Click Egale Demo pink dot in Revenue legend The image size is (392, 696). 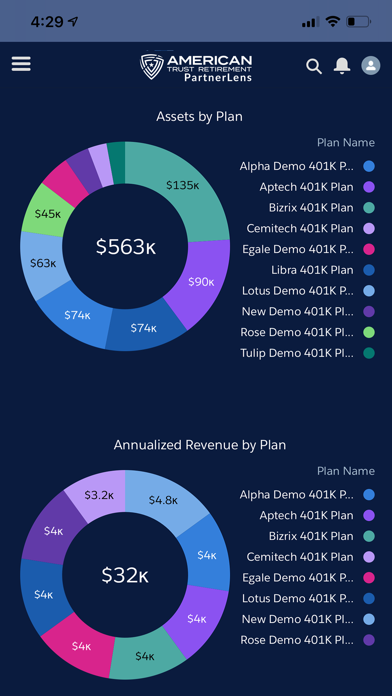[x=368, y=577]
